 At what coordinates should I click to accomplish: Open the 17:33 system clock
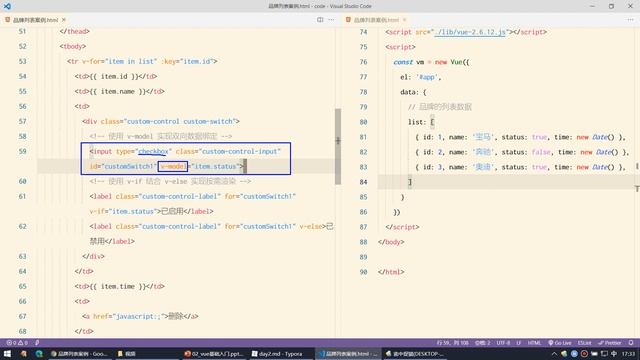629,354
